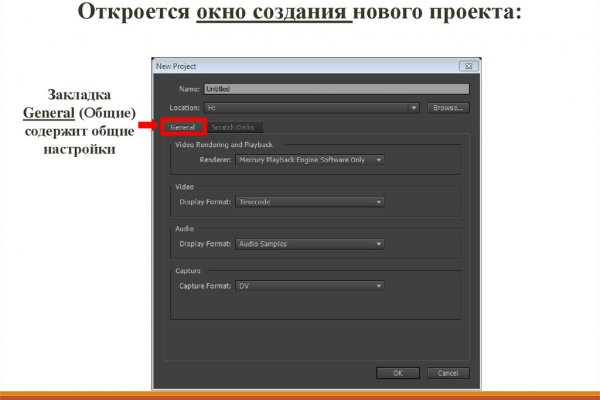Image resolution: width=600 pixels, height=400 pixels.
Task: Open the General tab
Action: pos(181,127)
